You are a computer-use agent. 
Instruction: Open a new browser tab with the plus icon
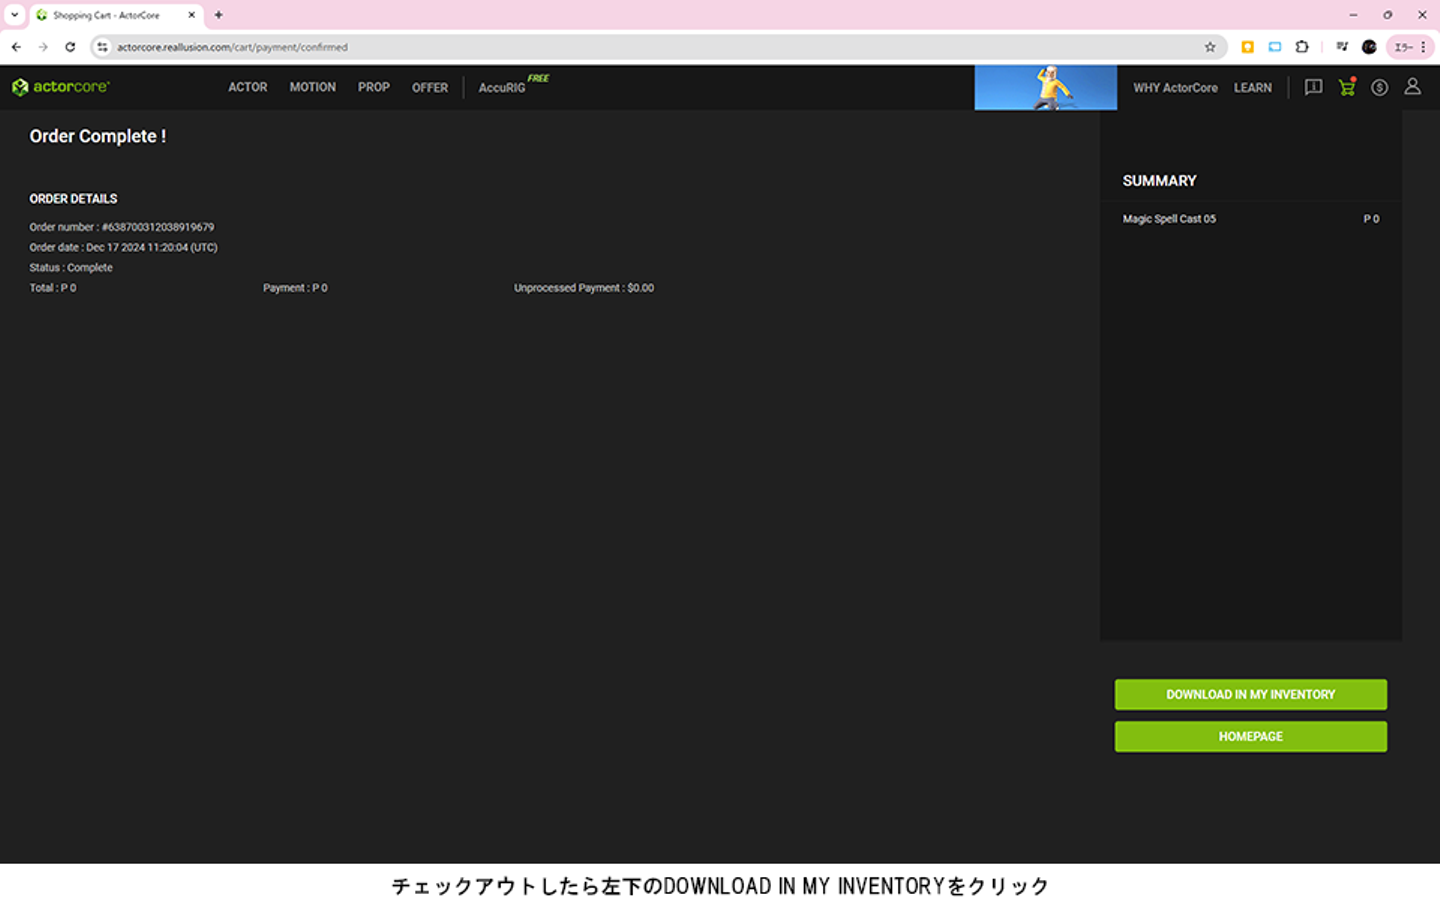coord(219,15)
